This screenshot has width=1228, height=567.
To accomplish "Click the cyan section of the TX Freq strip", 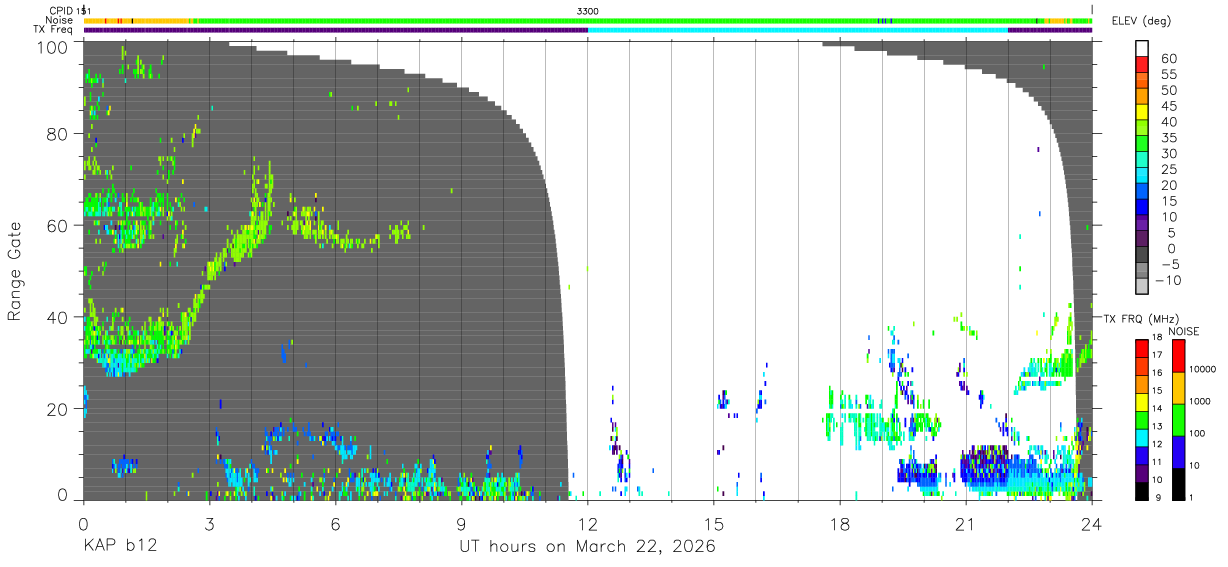I will tap(797, 30).
